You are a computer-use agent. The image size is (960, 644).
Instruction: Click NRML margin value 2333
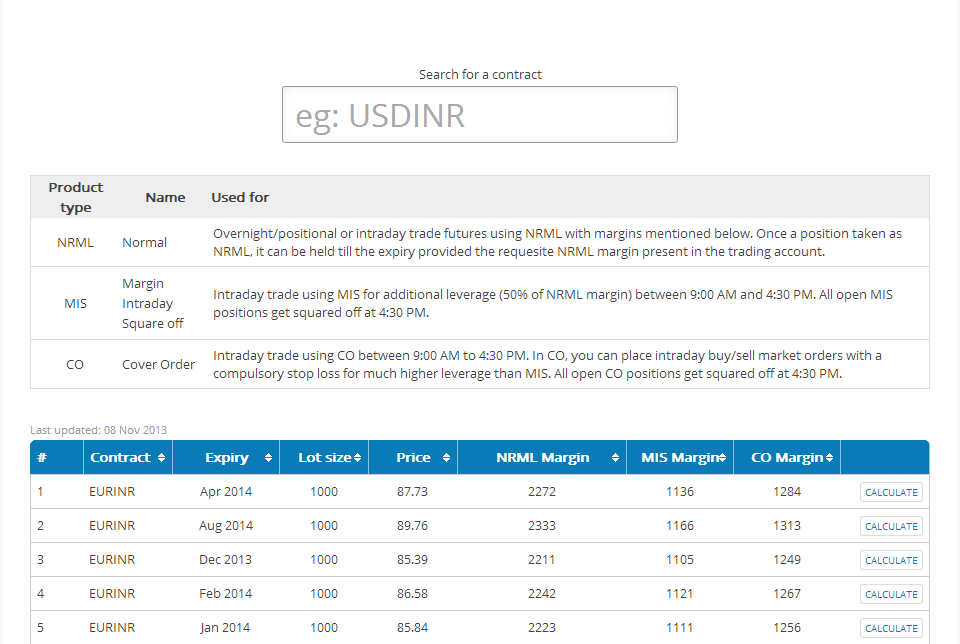(x=542, y=526)
